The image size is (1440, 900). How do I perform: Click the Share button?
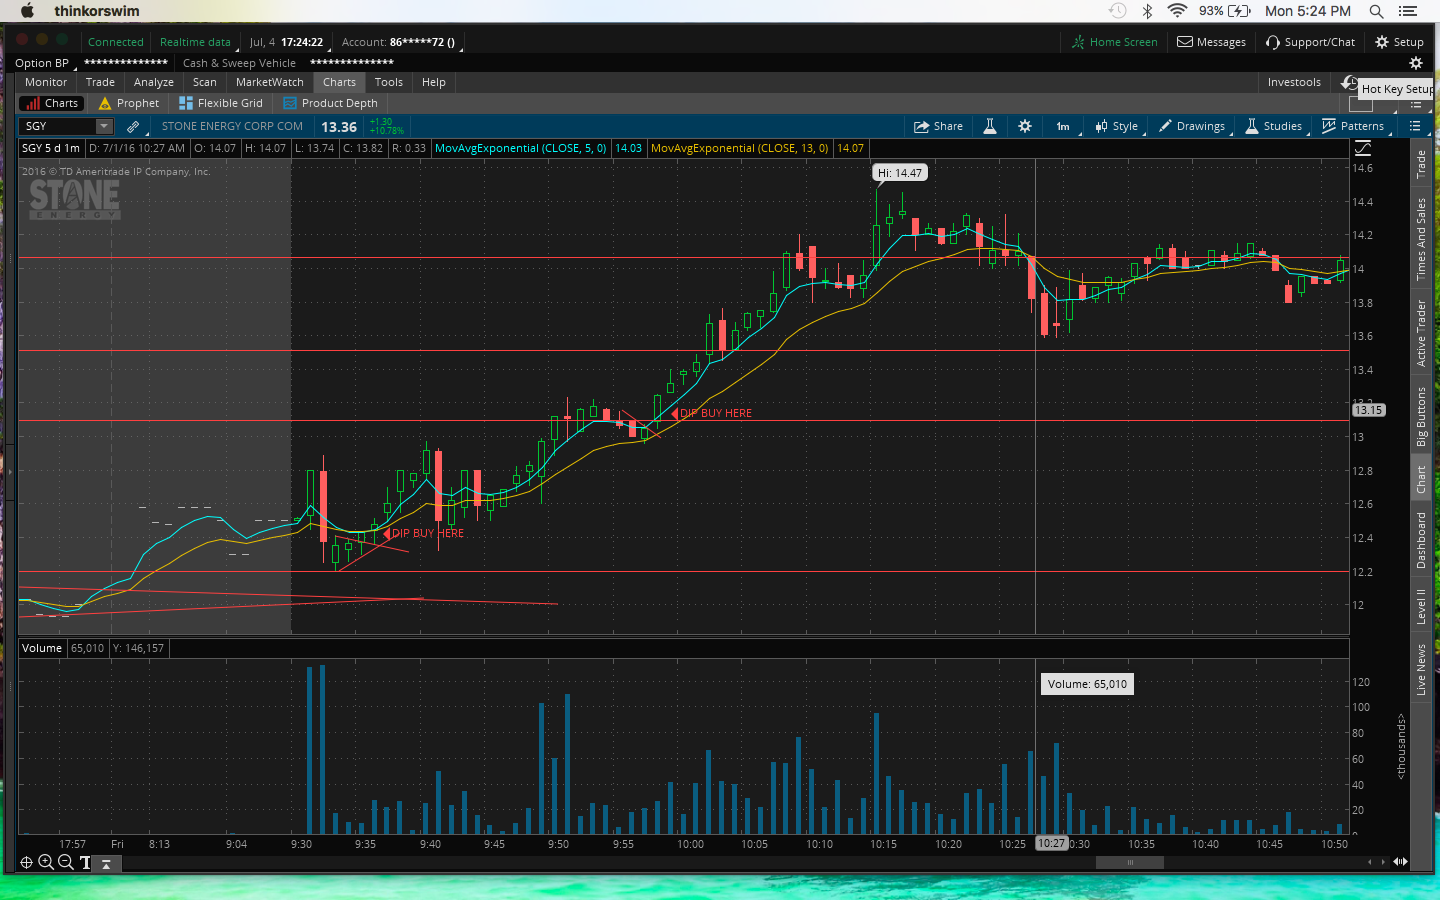[x=938, y=126]
